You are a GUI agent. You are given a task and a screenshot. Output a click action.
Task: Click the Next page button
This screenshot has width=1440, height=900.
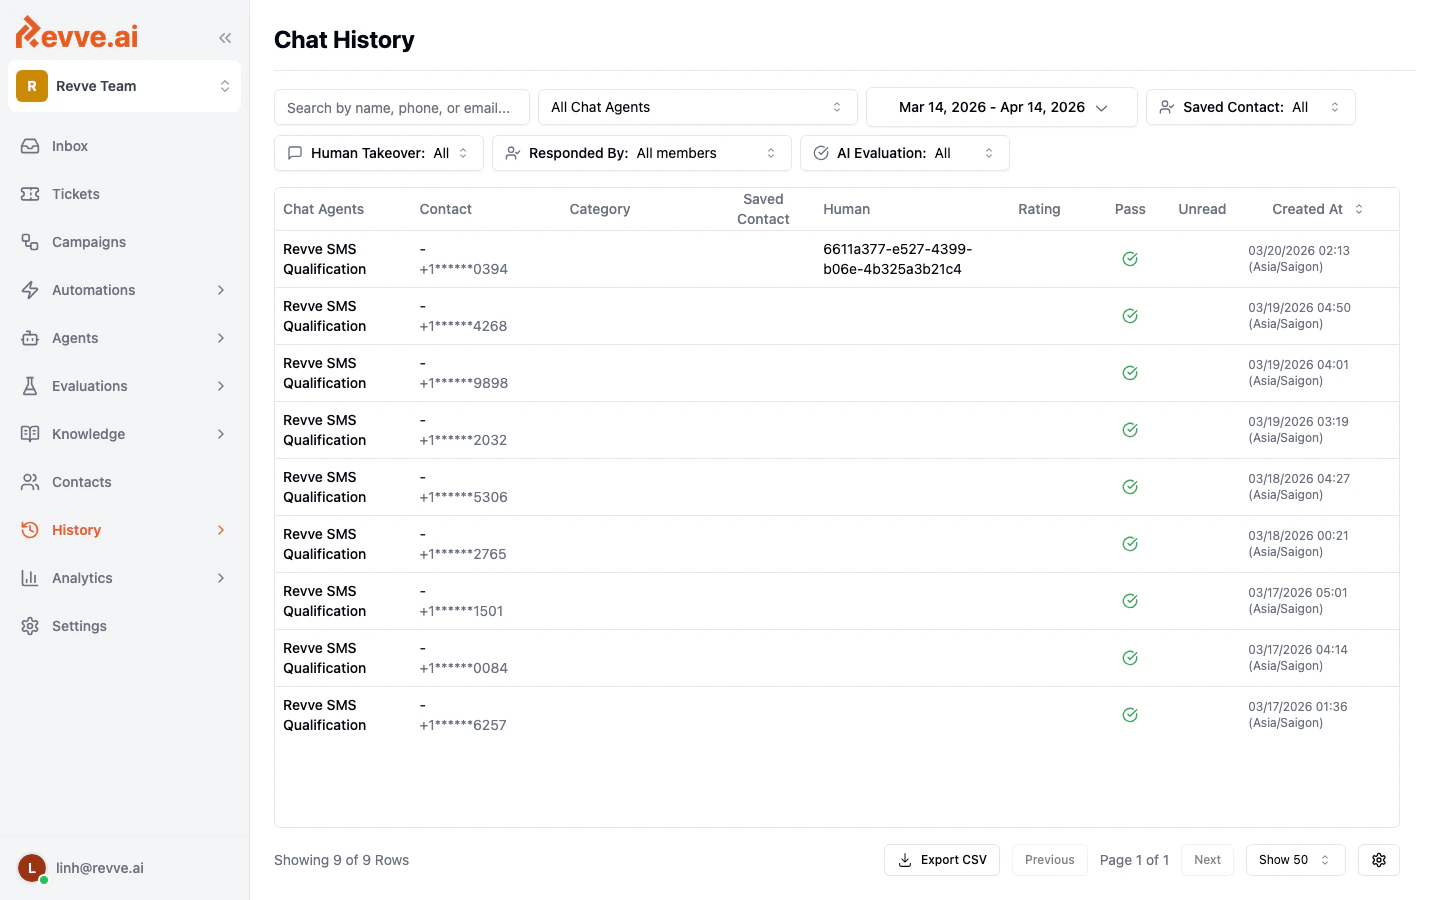click(x=1207, y=860)
